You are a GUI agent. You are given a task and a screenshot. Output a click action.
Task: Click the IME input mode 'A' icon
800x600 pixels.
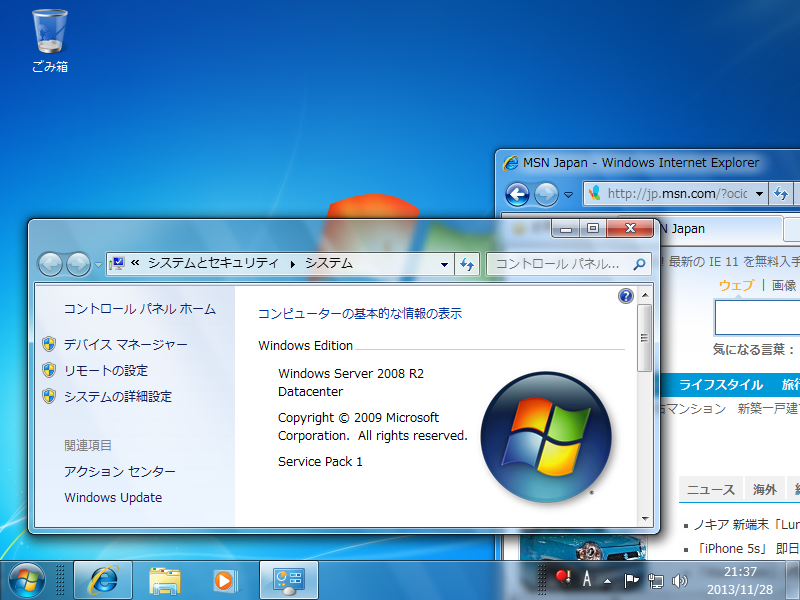pos(587,580)
